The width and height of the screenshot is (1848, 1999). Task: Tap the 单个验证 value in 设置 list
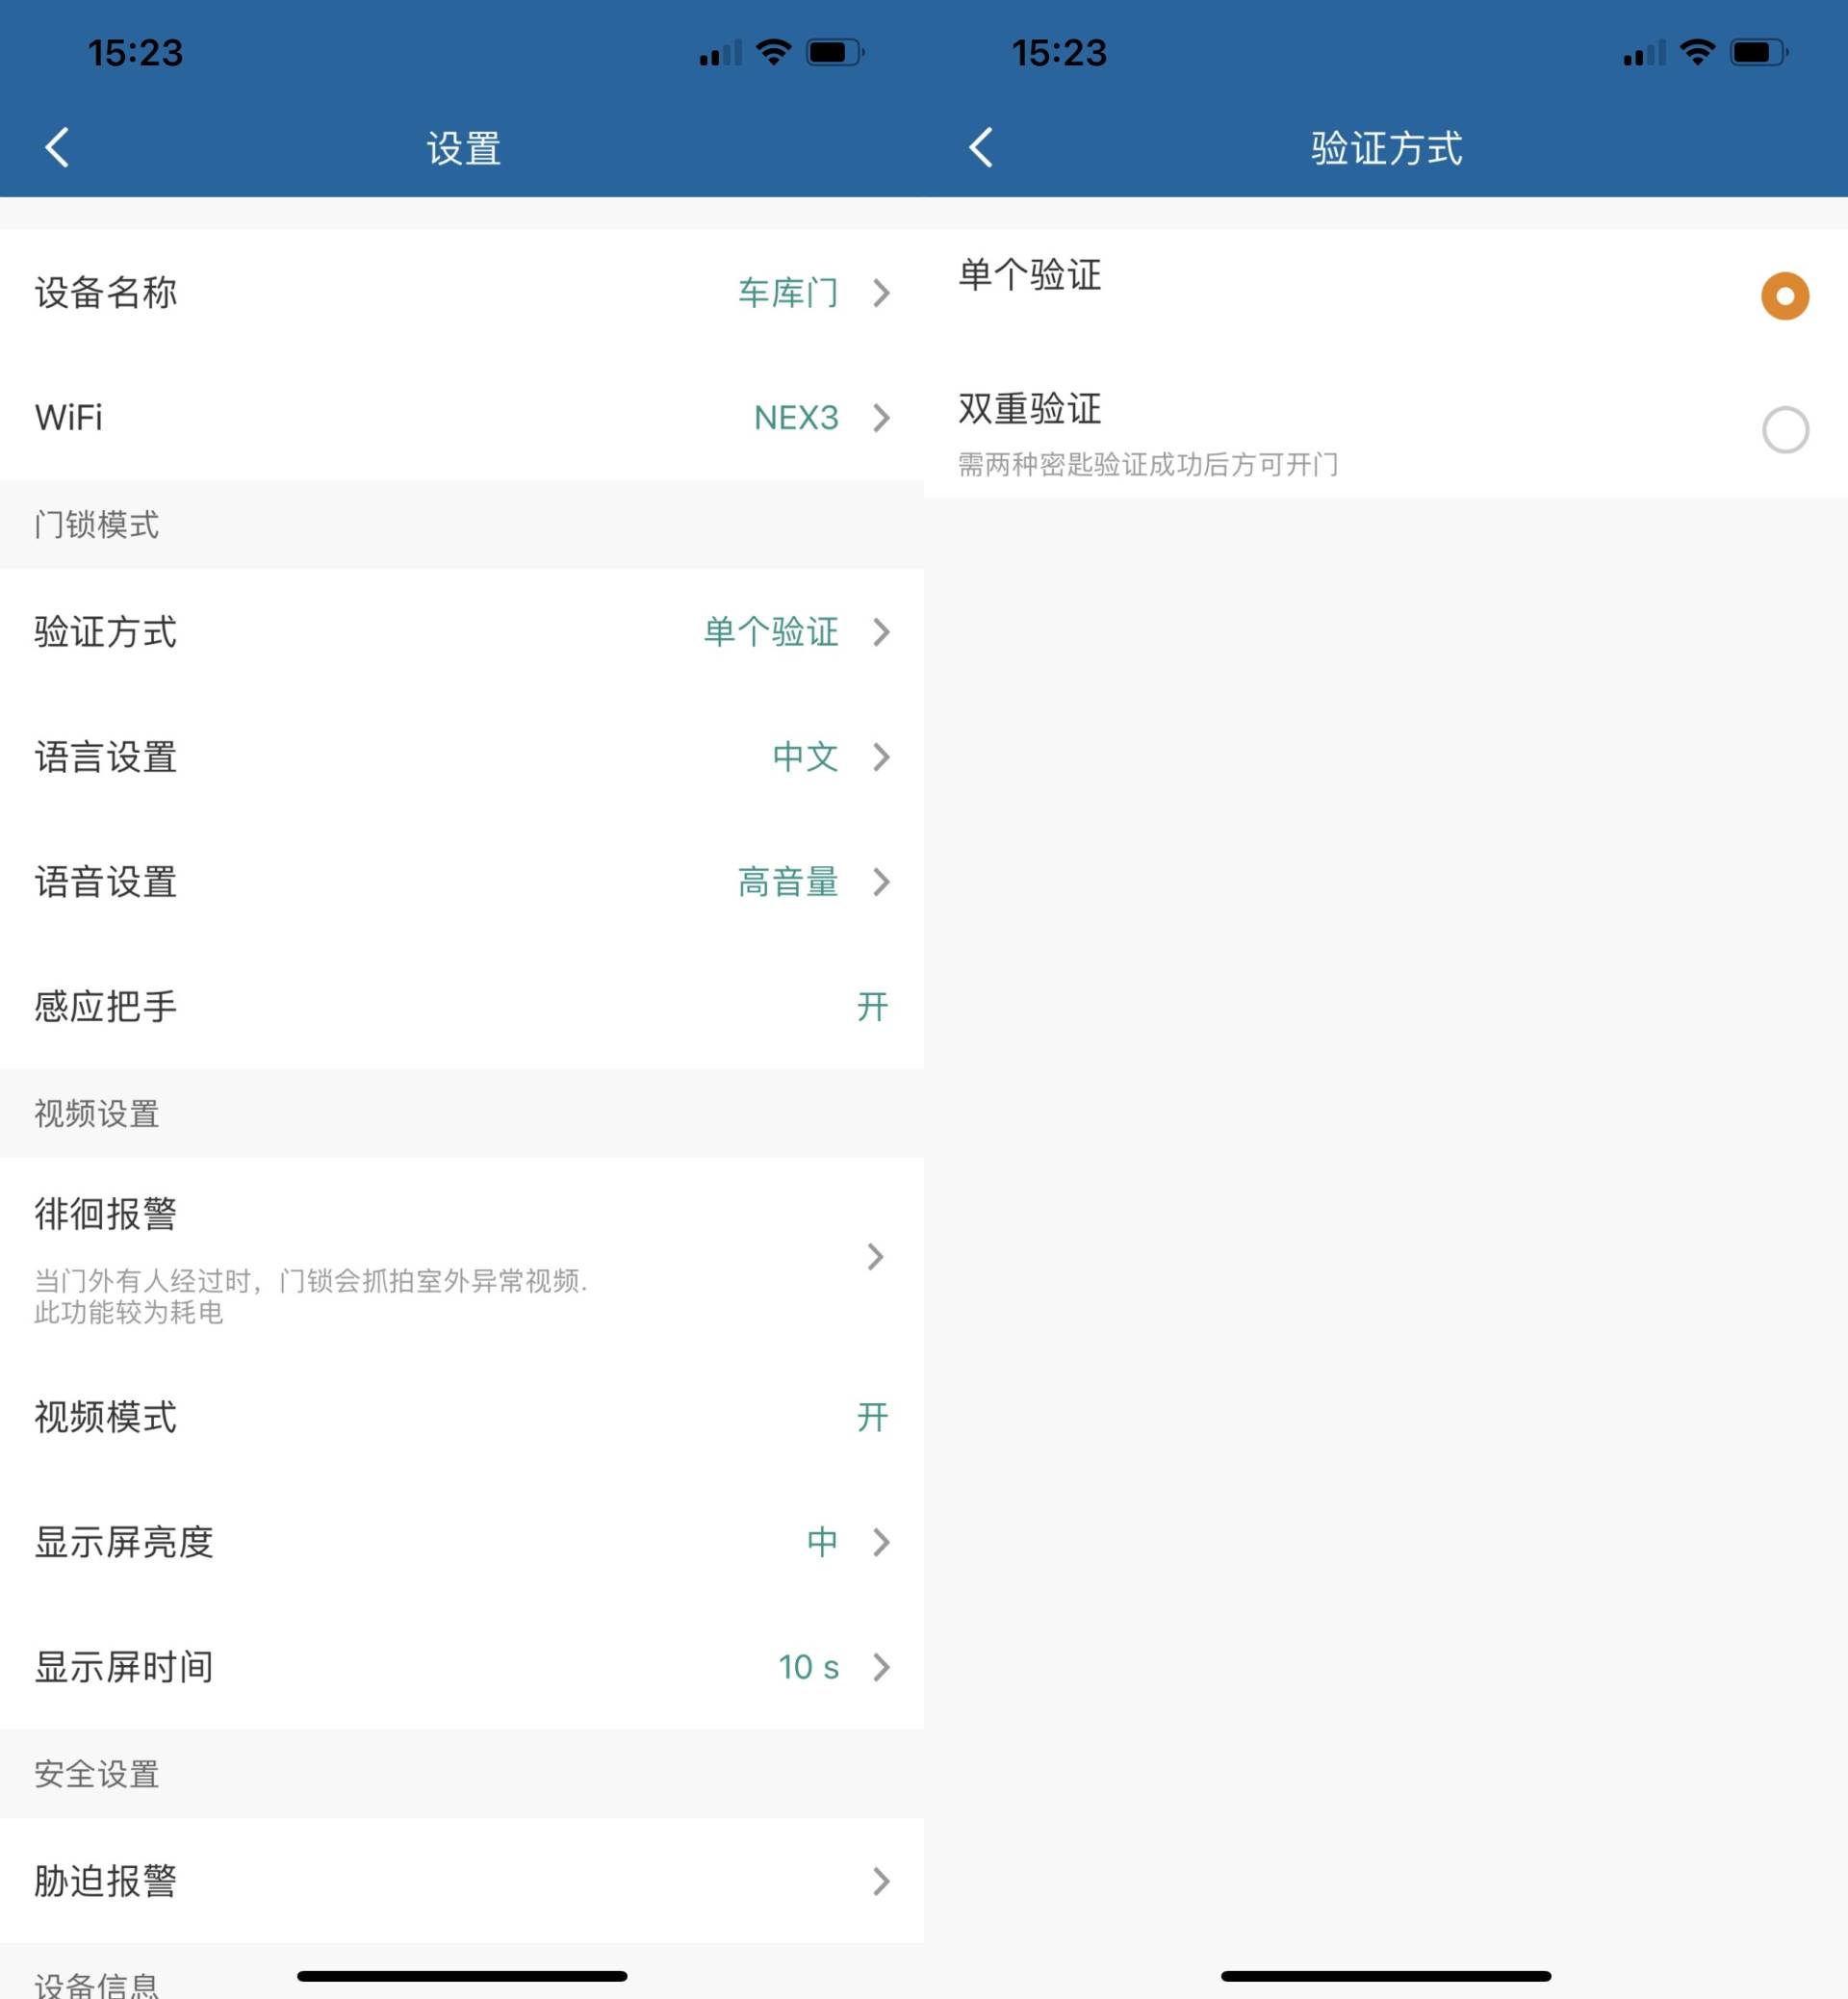click(x=771, y=632)
